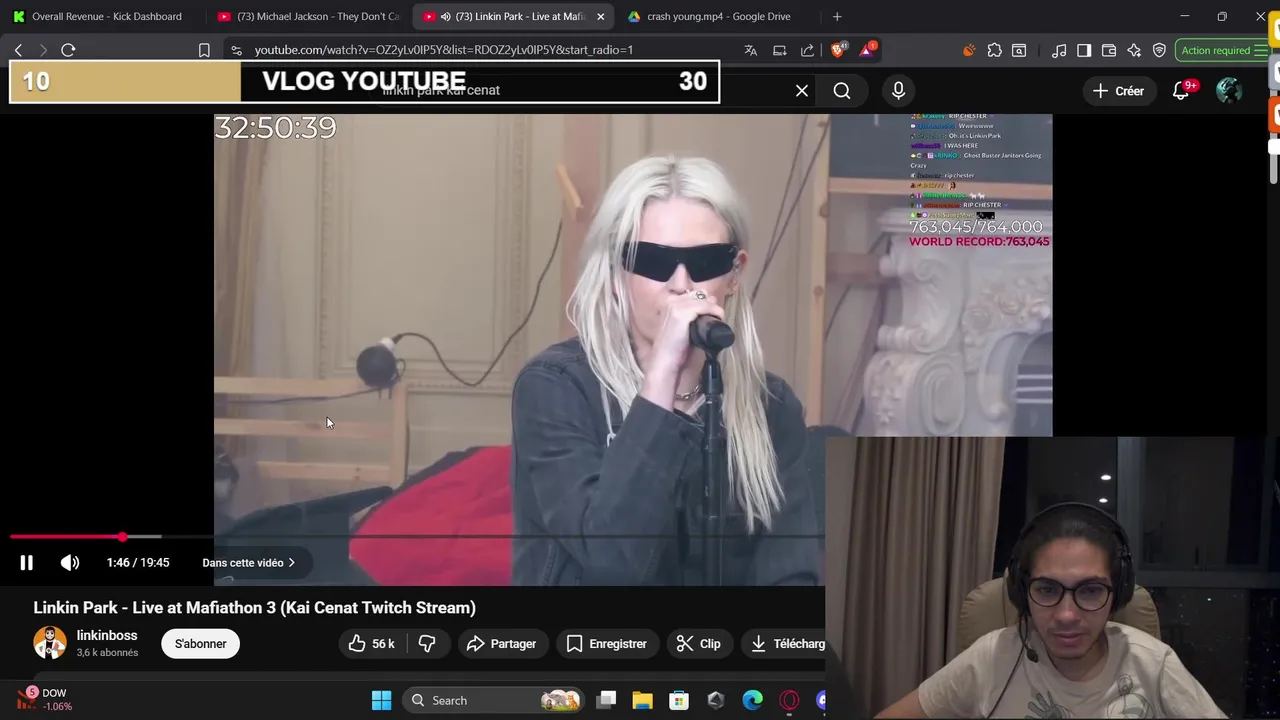Click the URL address field

pyautogui.click(x=443, y=50)
